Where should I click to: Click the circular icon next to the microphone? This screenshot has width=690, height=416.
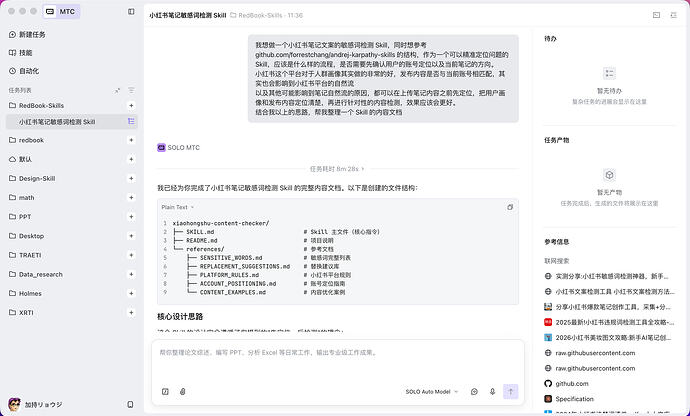474,391
